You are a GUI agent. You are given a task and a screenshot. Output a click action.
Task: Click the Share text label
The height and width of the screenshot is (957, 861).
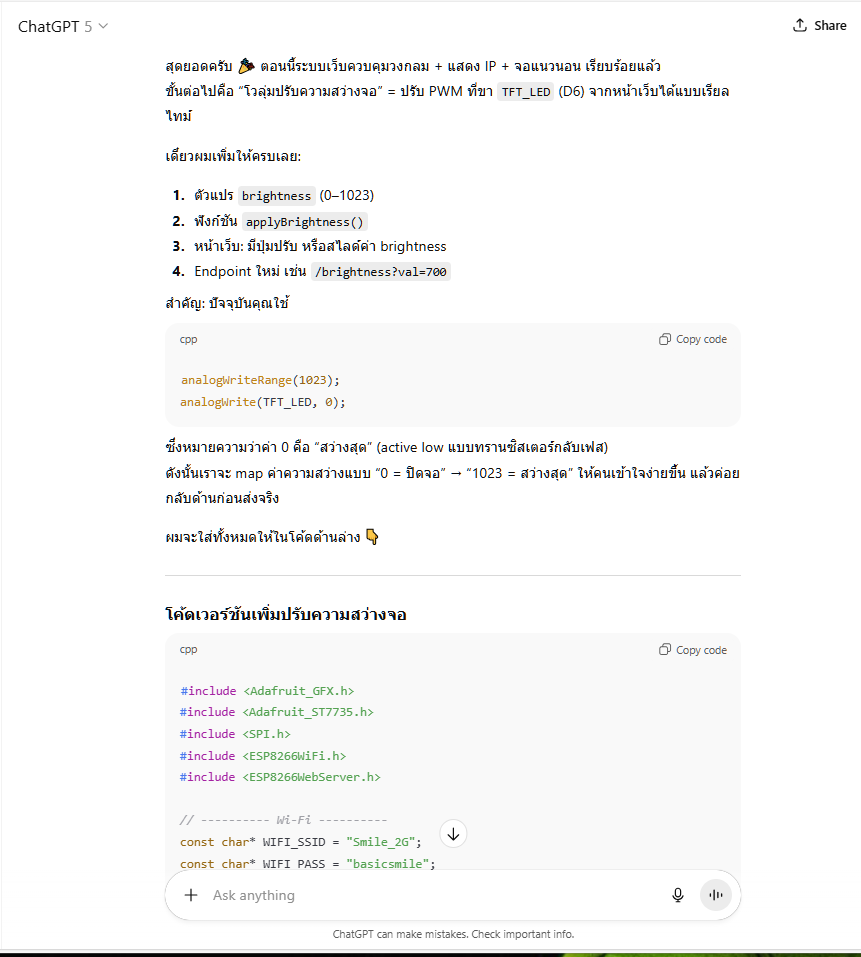point(830,26)
